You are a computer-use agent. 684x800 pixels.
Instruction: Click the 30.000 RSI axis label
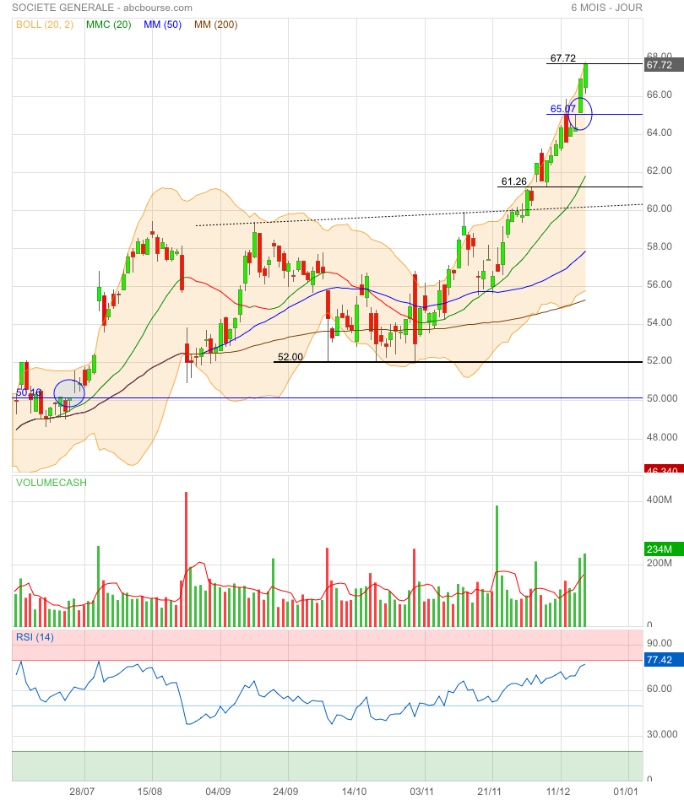pos(662,734)
